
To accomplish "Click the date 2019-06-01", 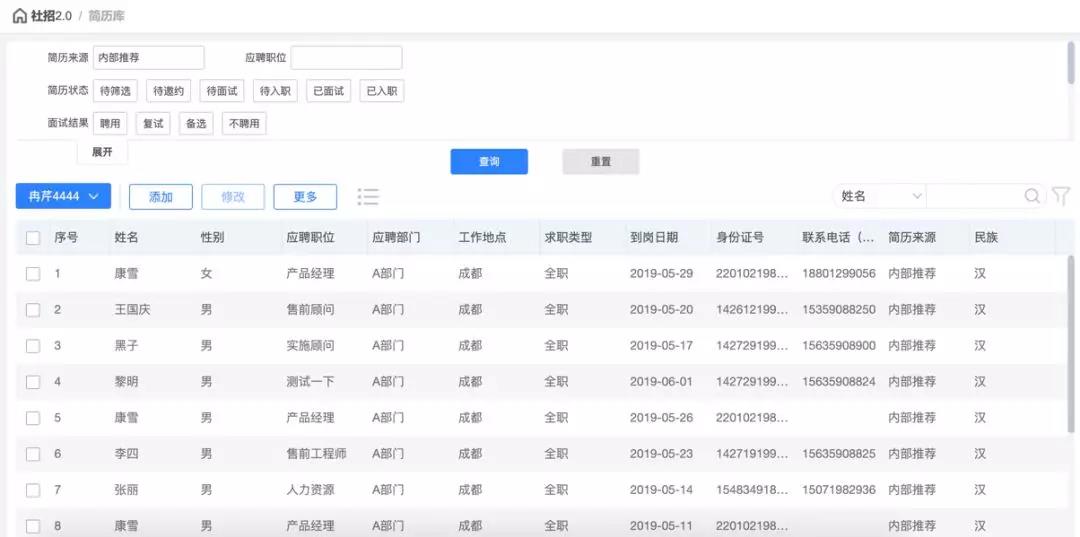I will pyautogui.click(x=661, y=381).
